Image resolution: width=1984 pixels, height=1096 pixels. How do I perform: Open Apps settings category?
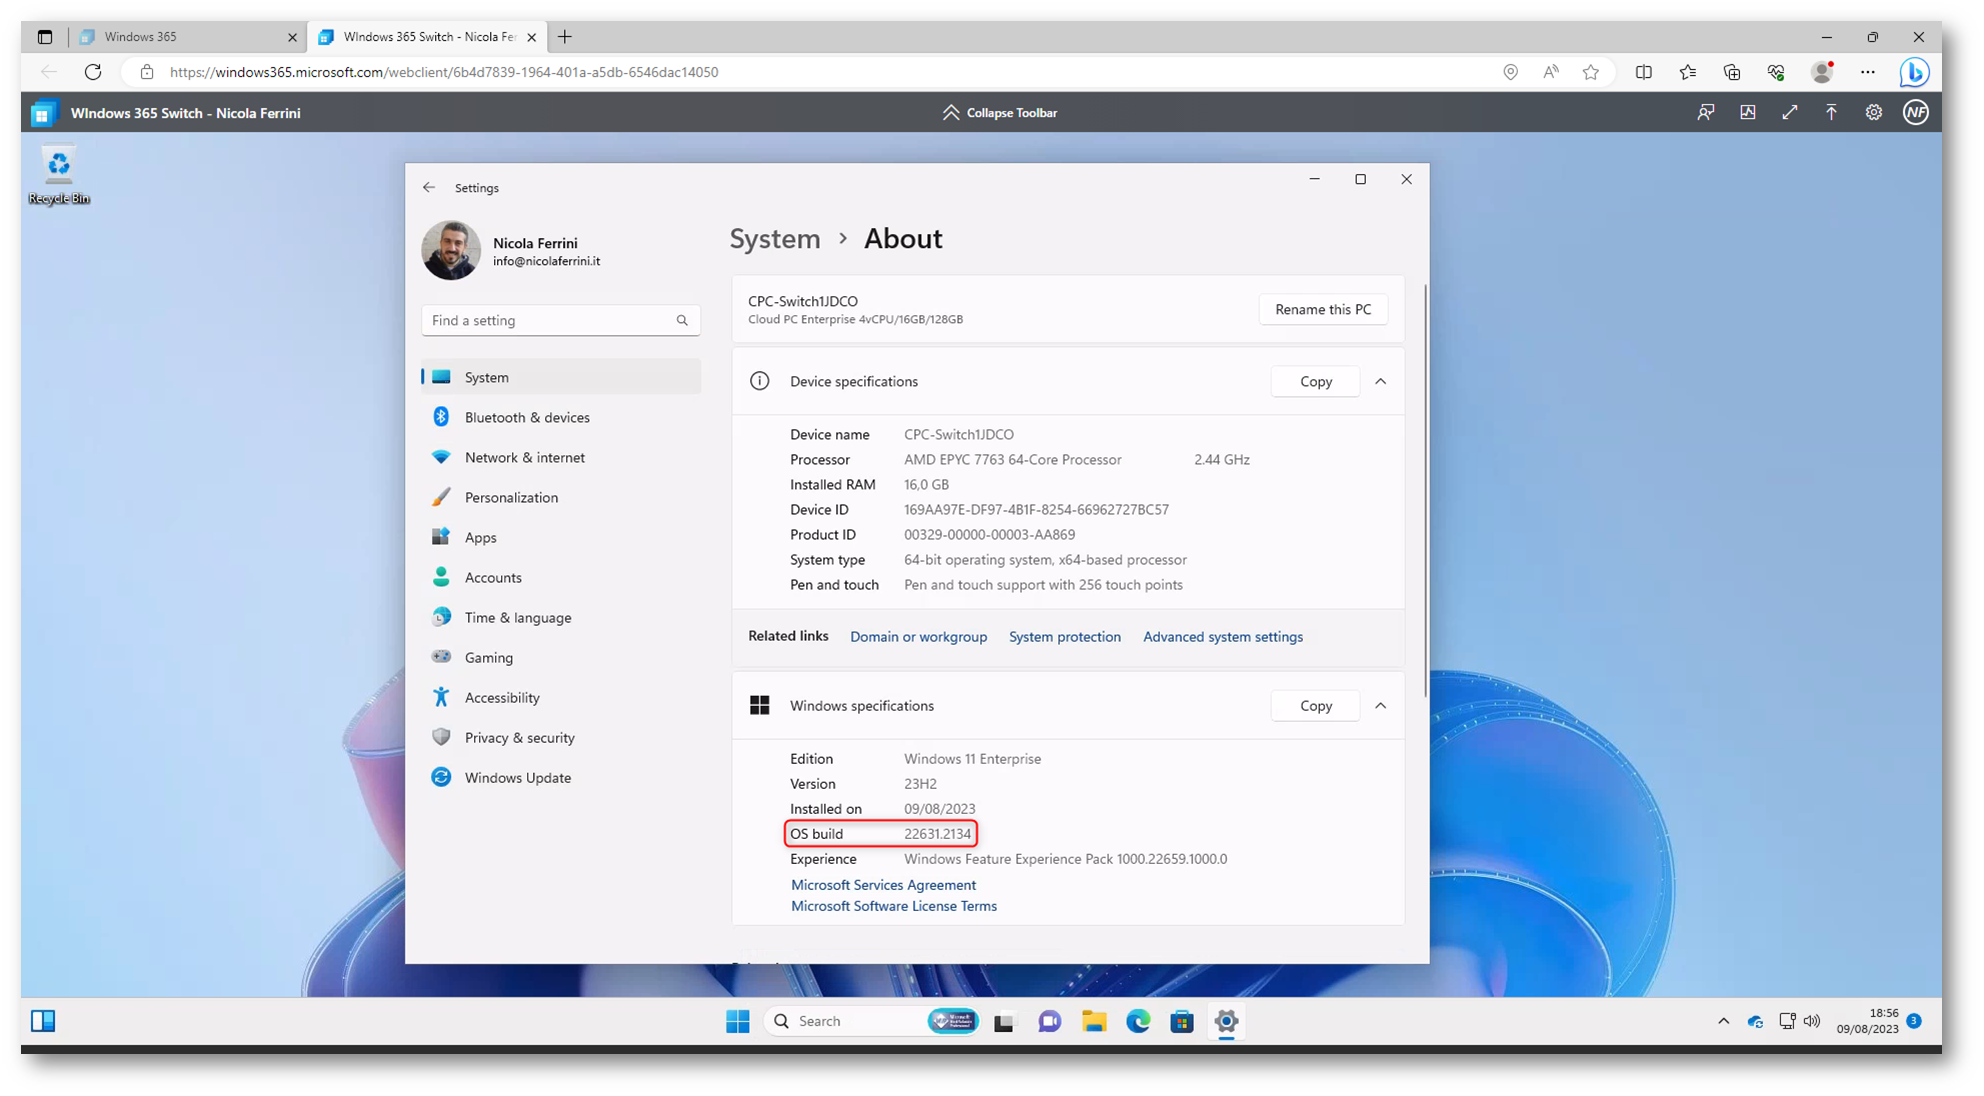pos(561,537)
